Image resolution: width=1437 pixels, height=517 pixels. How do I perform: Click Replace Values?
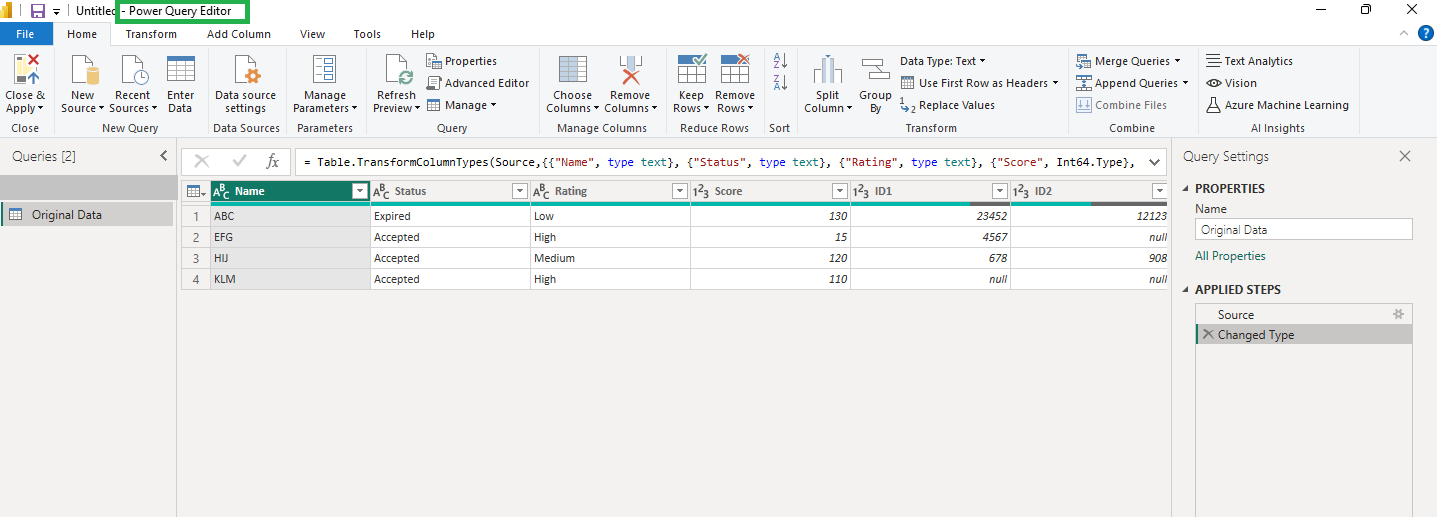[x=947, y=105]
